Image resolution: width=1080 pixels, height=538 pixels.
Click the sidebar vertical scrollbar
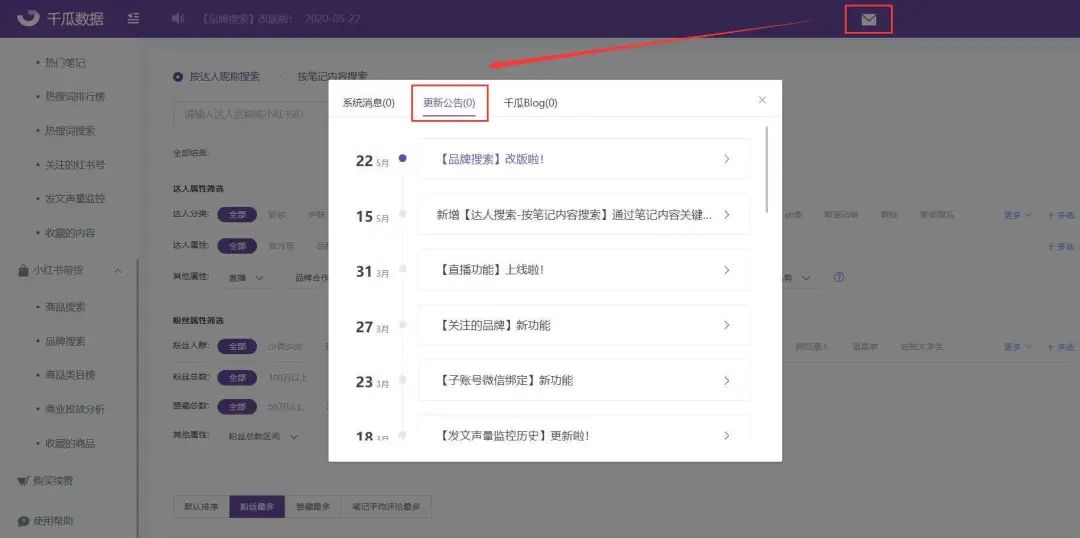click(138, 398)
